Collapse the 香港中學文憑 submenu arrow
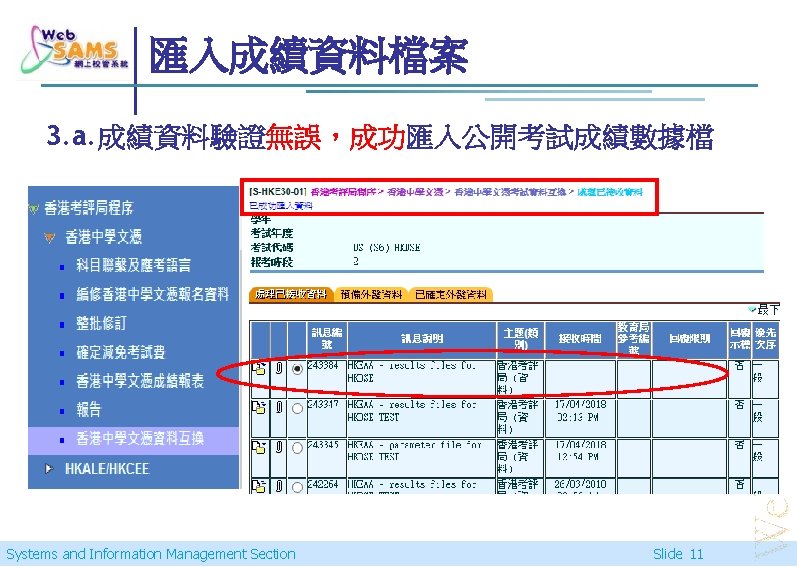 pyautogui.click(x=49, y=237)
